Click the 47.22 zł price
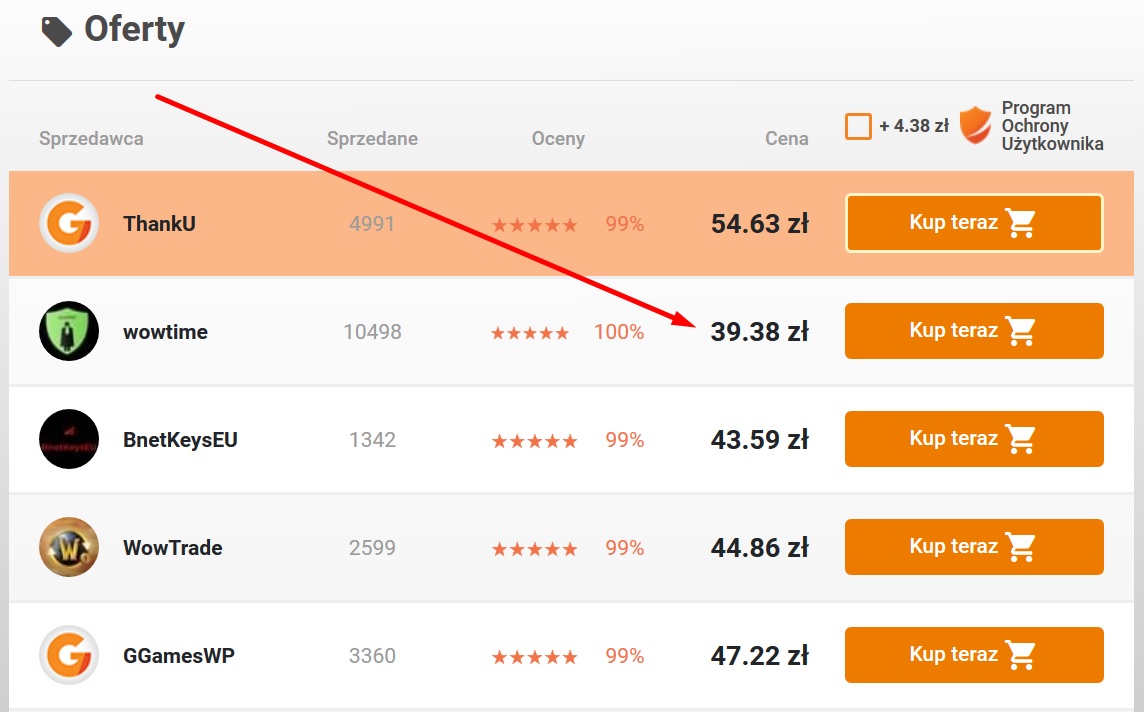 760,655
